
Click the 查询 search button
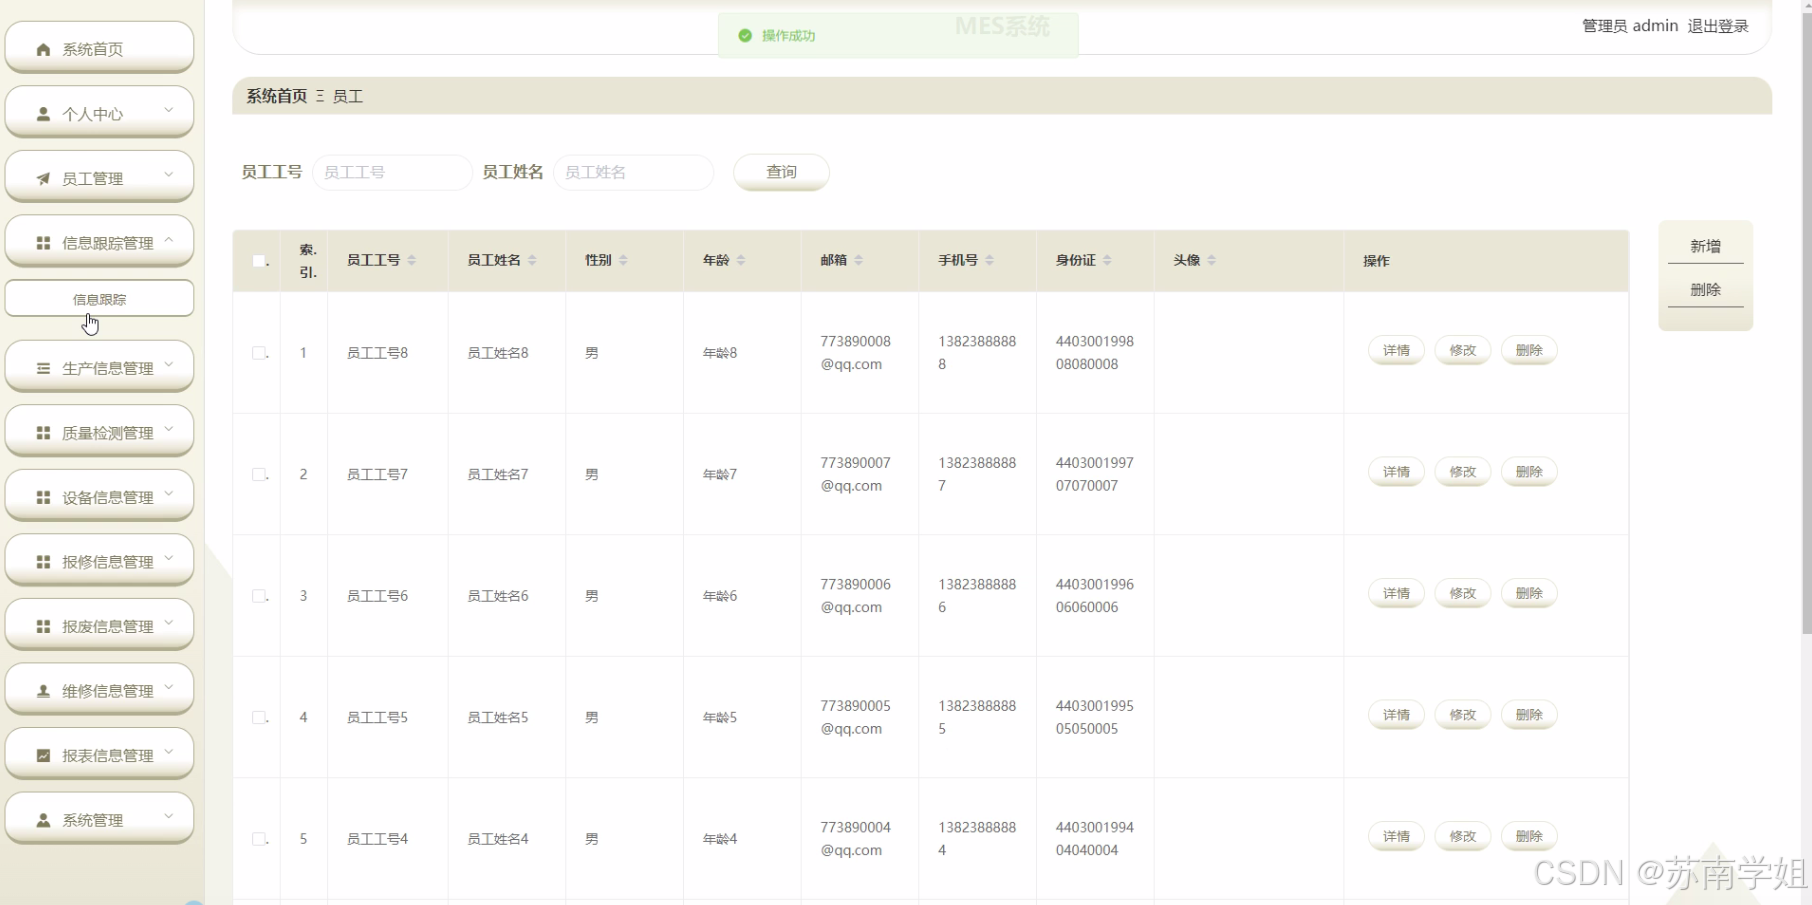[x=780, y=172]
